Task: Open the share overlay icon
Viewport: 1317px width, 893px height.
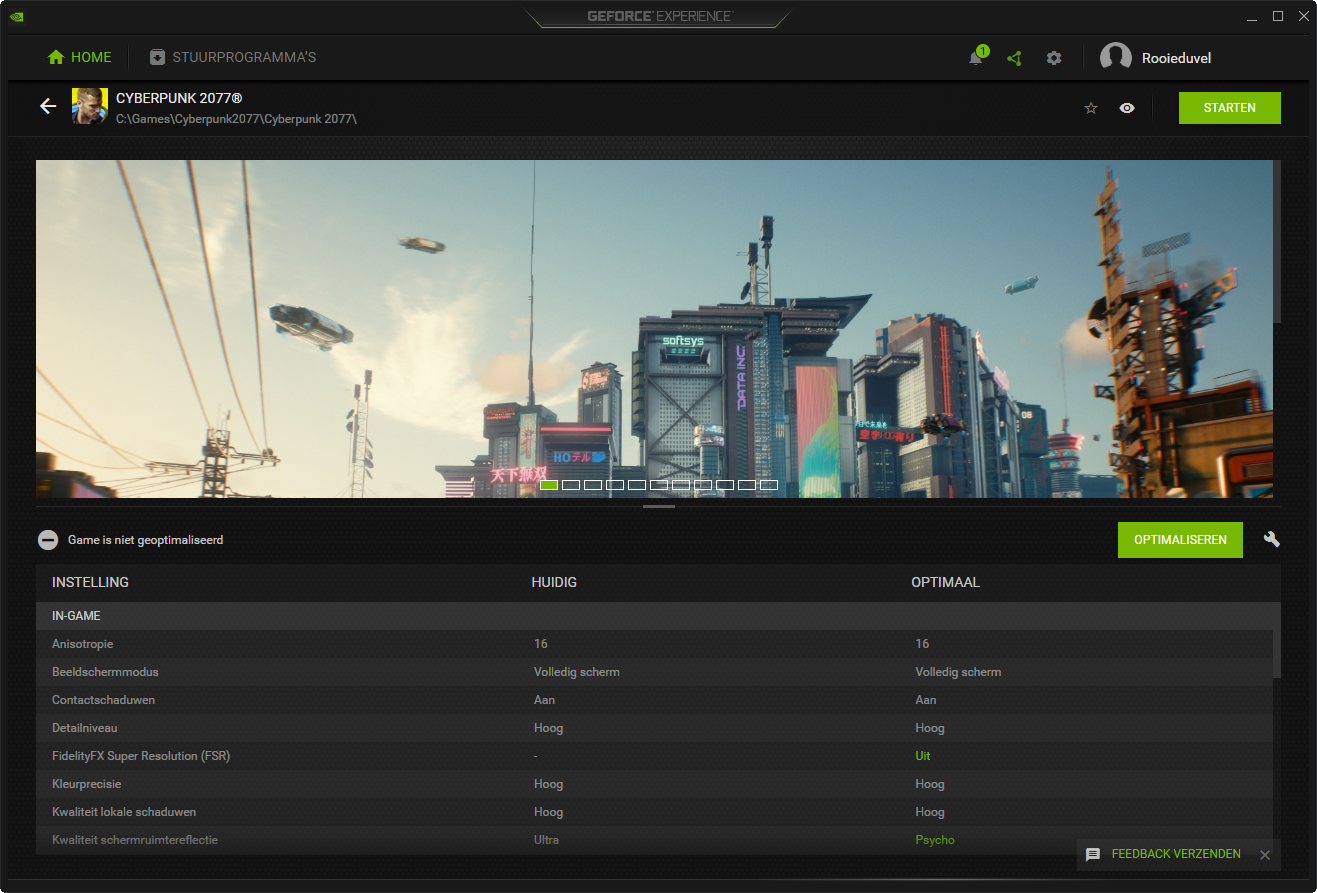Action: coord(1014,58)
